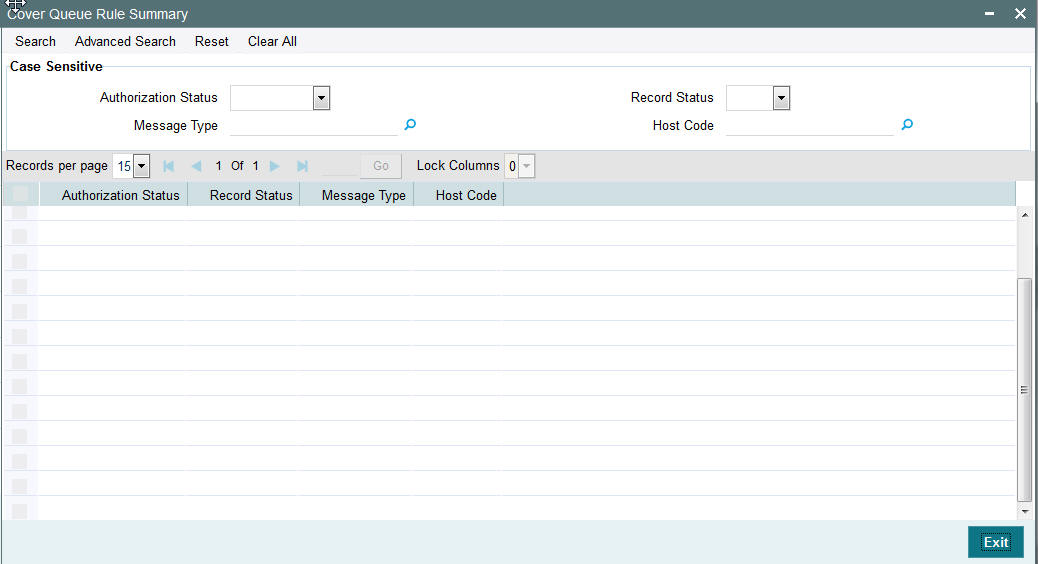This screenshot has height=564, width=1038.
Task: Sort by the Authorization Status column header
Action: [120, 195]
